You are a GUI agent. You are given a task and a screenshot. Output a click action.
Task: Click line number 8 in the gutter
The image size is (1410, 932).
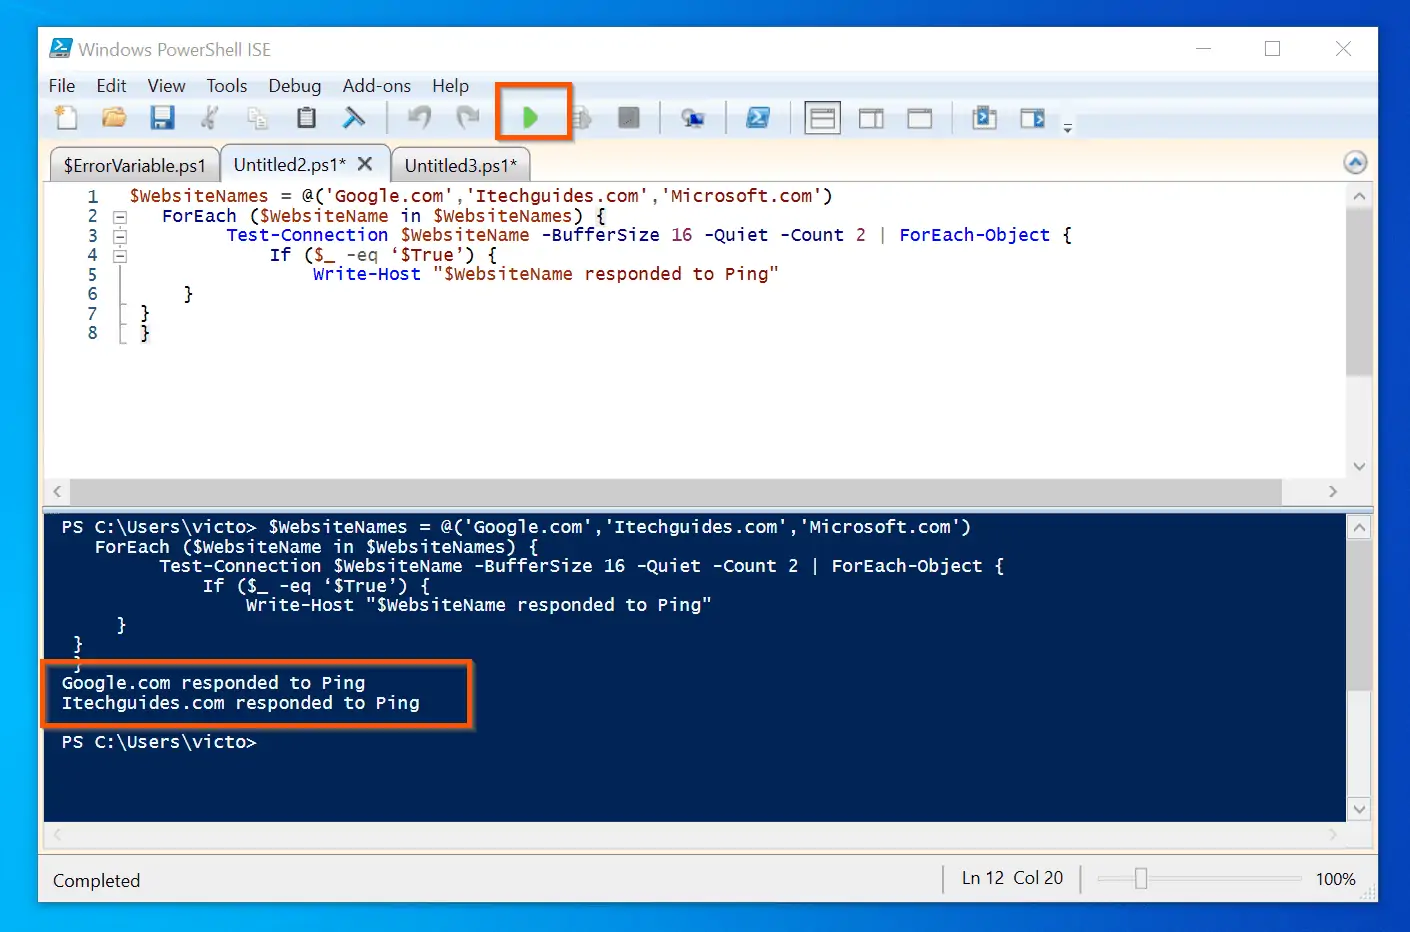(x=93, y=333)
